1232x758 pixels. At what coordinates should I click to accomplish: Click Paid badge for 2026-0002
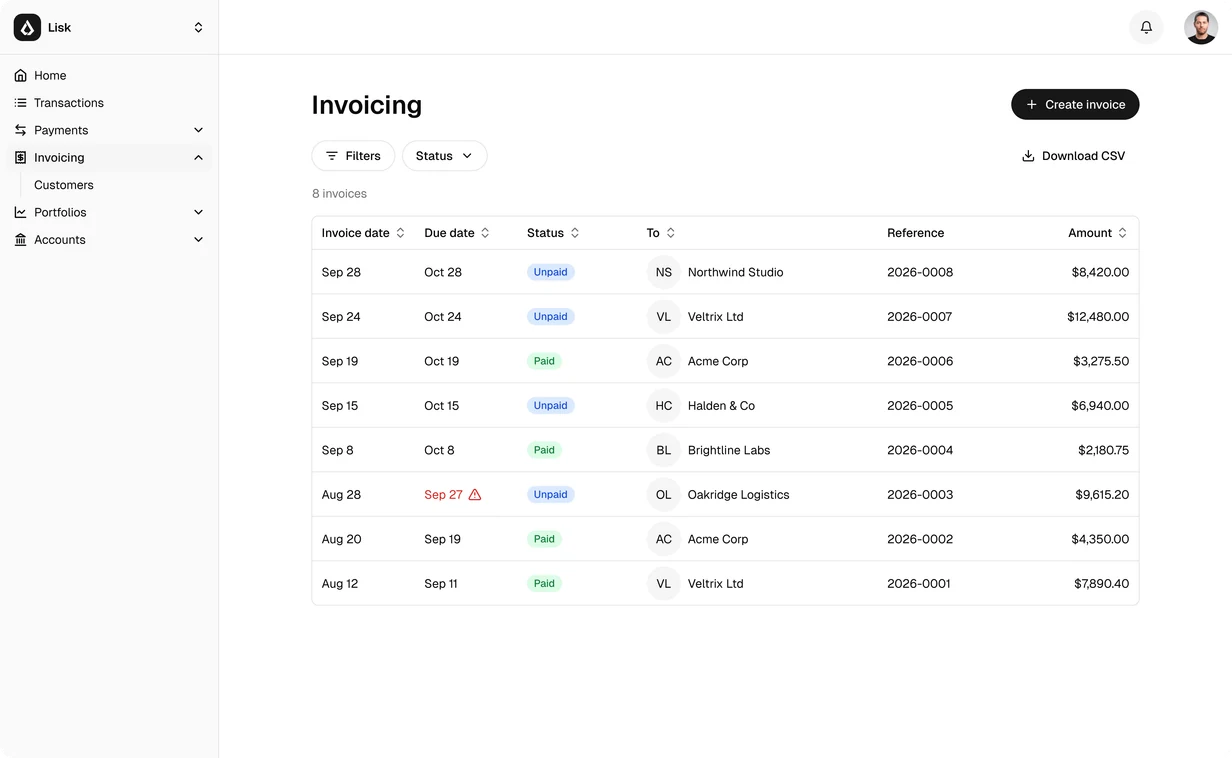544,539
